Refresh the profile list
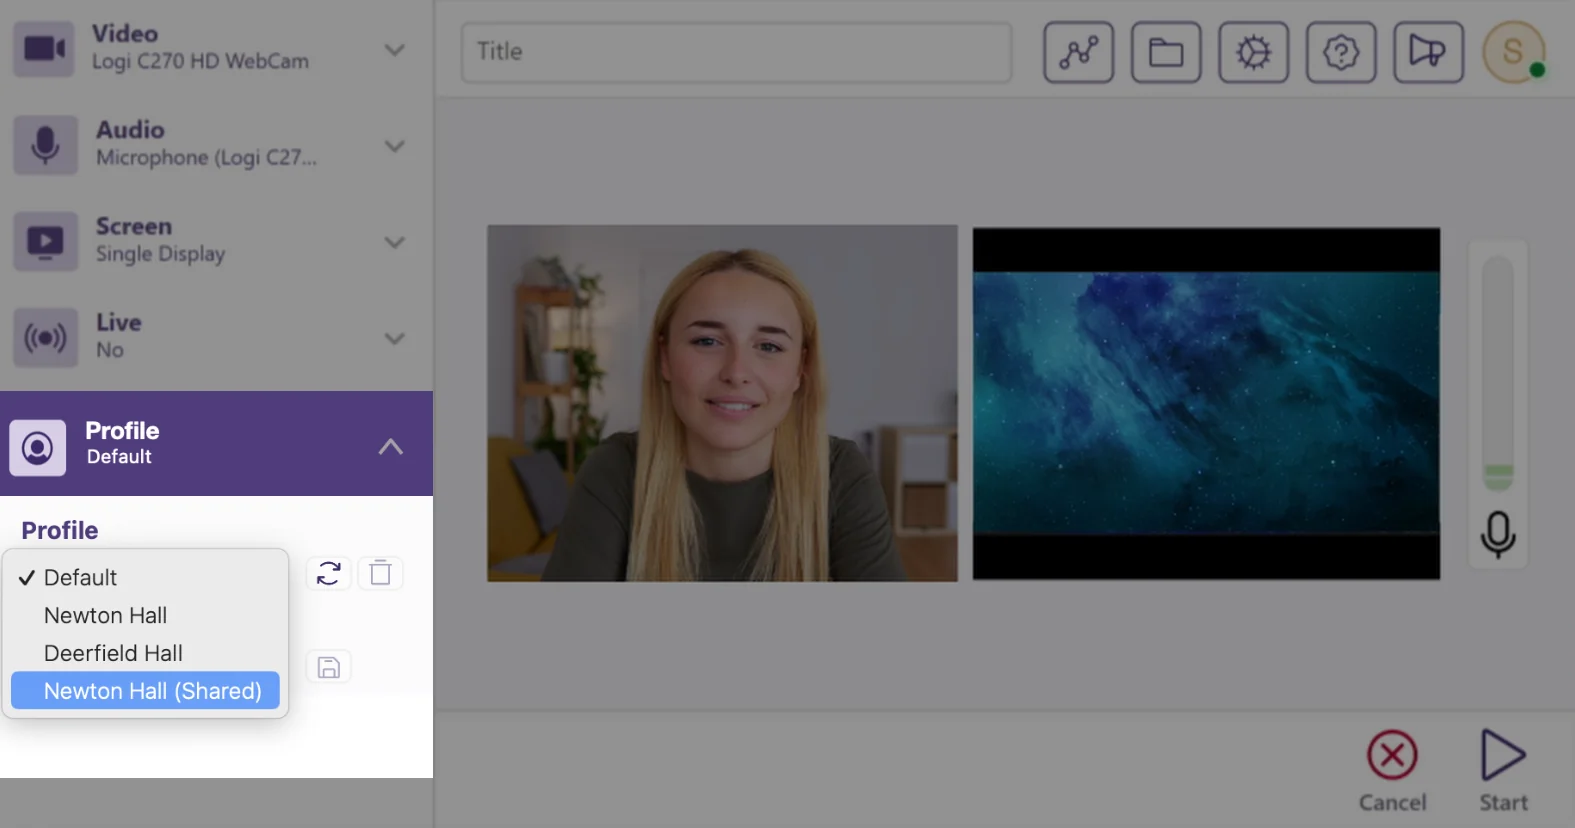This screenshot has height=828, width=1575. (x=329, y=573)
